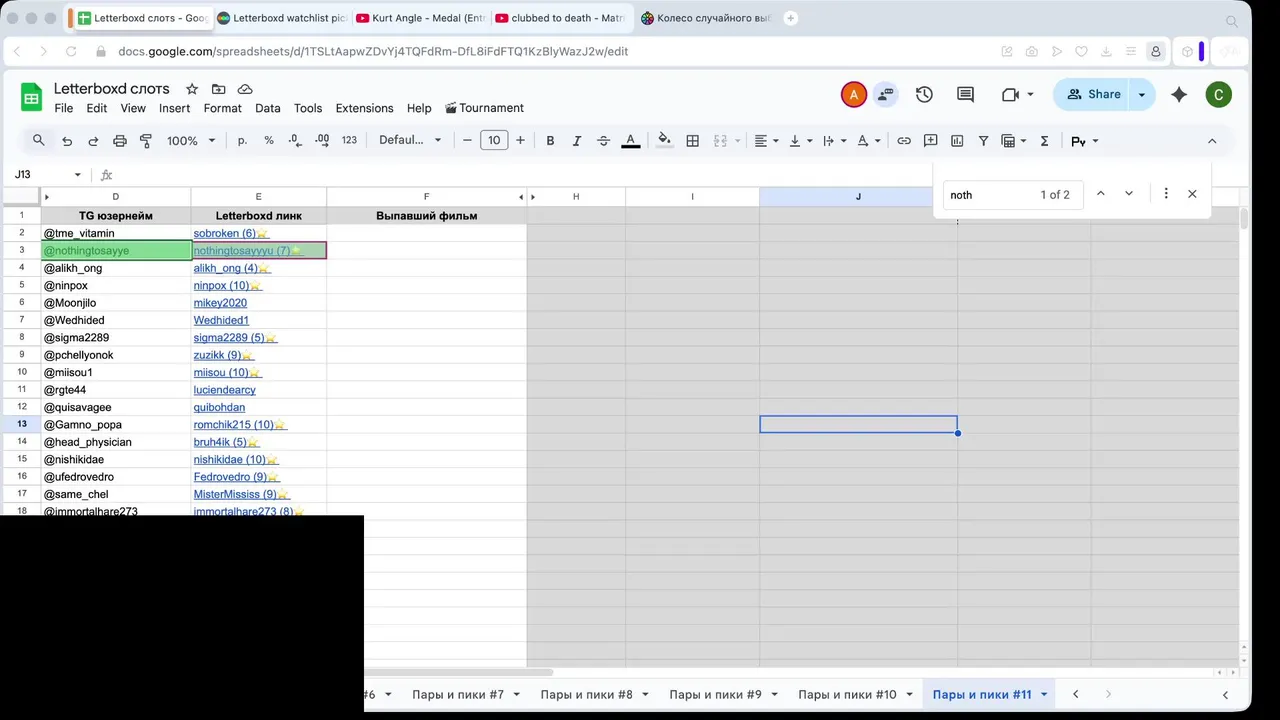Open the File menu

tap(63, 108)
